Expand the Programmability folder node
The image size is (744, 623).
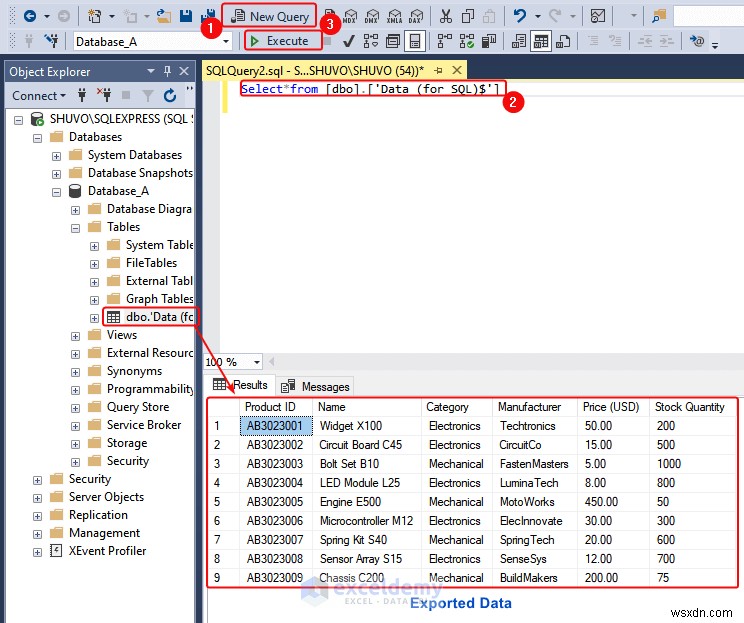[x=75, y=391]
